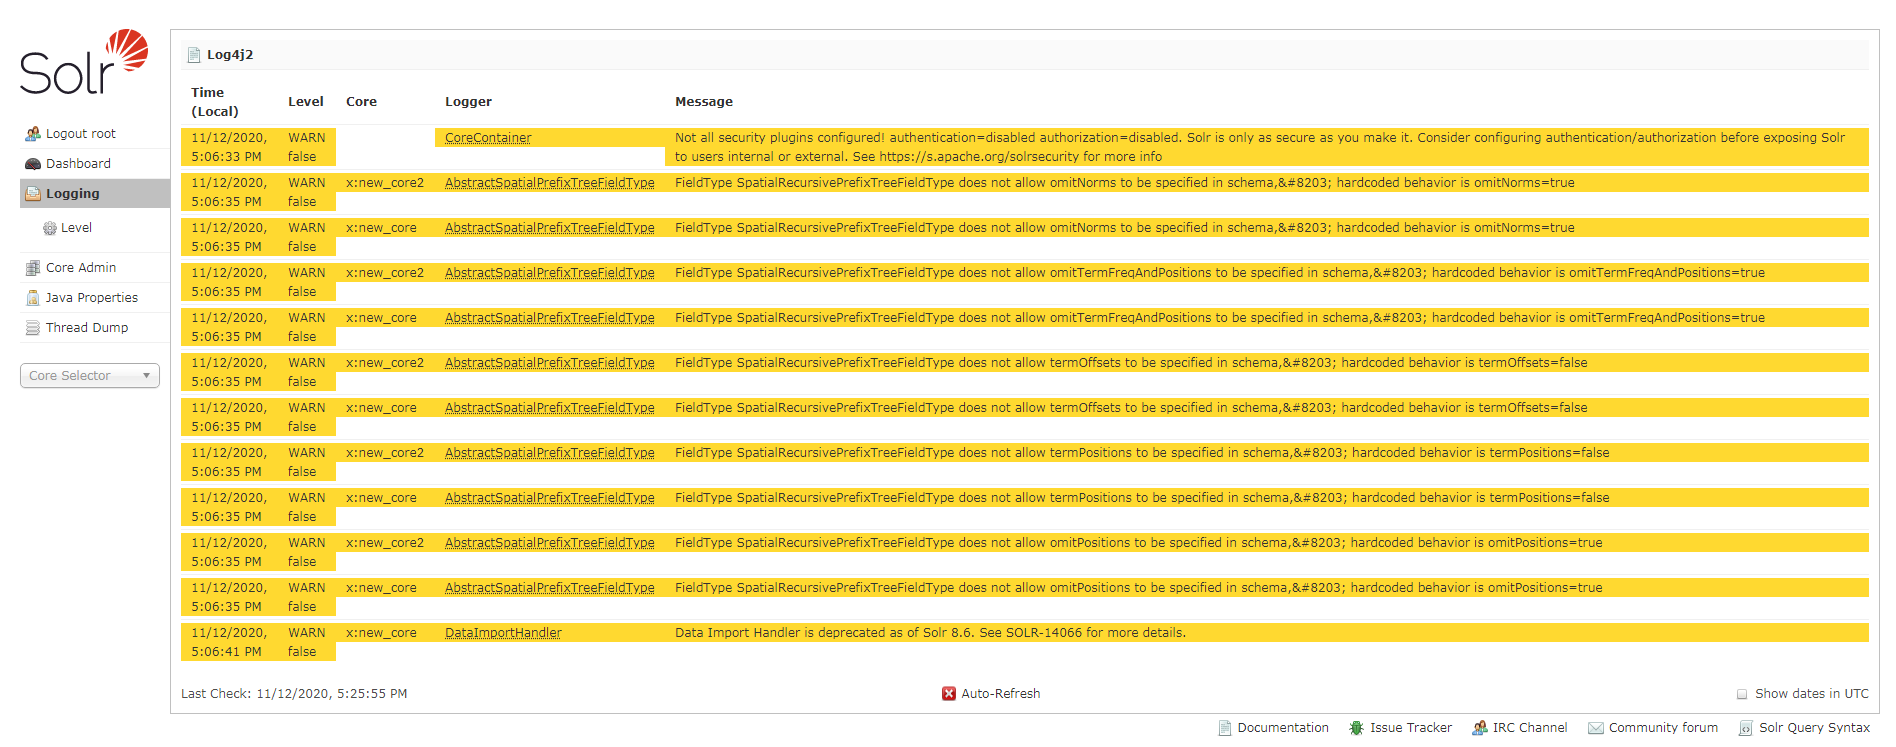Viewport: 1896px width, 747px height.
Task: Click the Solr Query Syntax icon
Action: 1746,728
